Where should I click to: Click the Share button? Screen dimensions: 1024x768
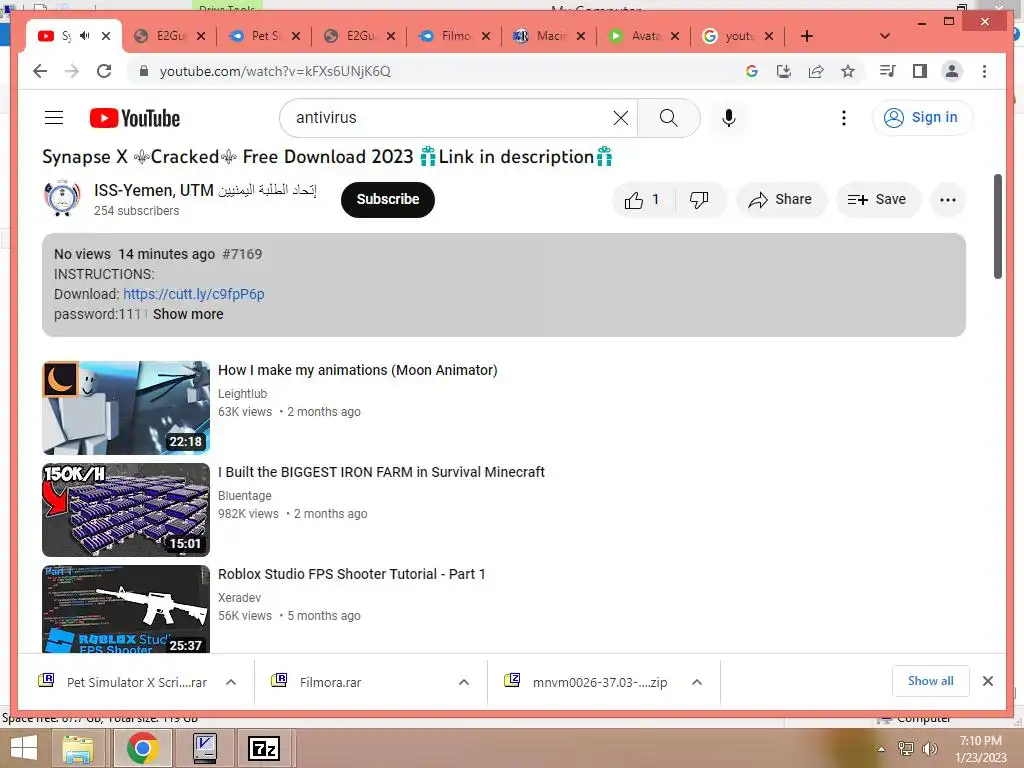[781, 200]
